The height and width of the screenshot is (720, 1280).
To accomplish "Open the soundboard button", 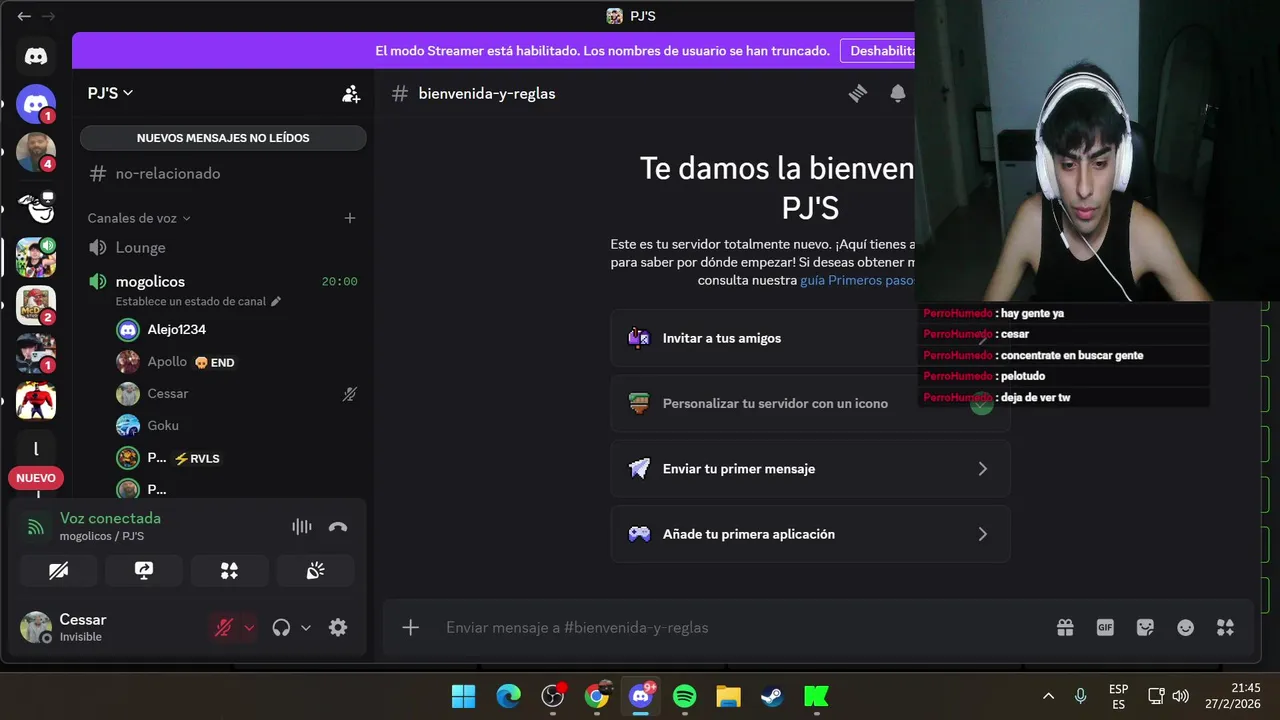I will (x=315, y=570).
